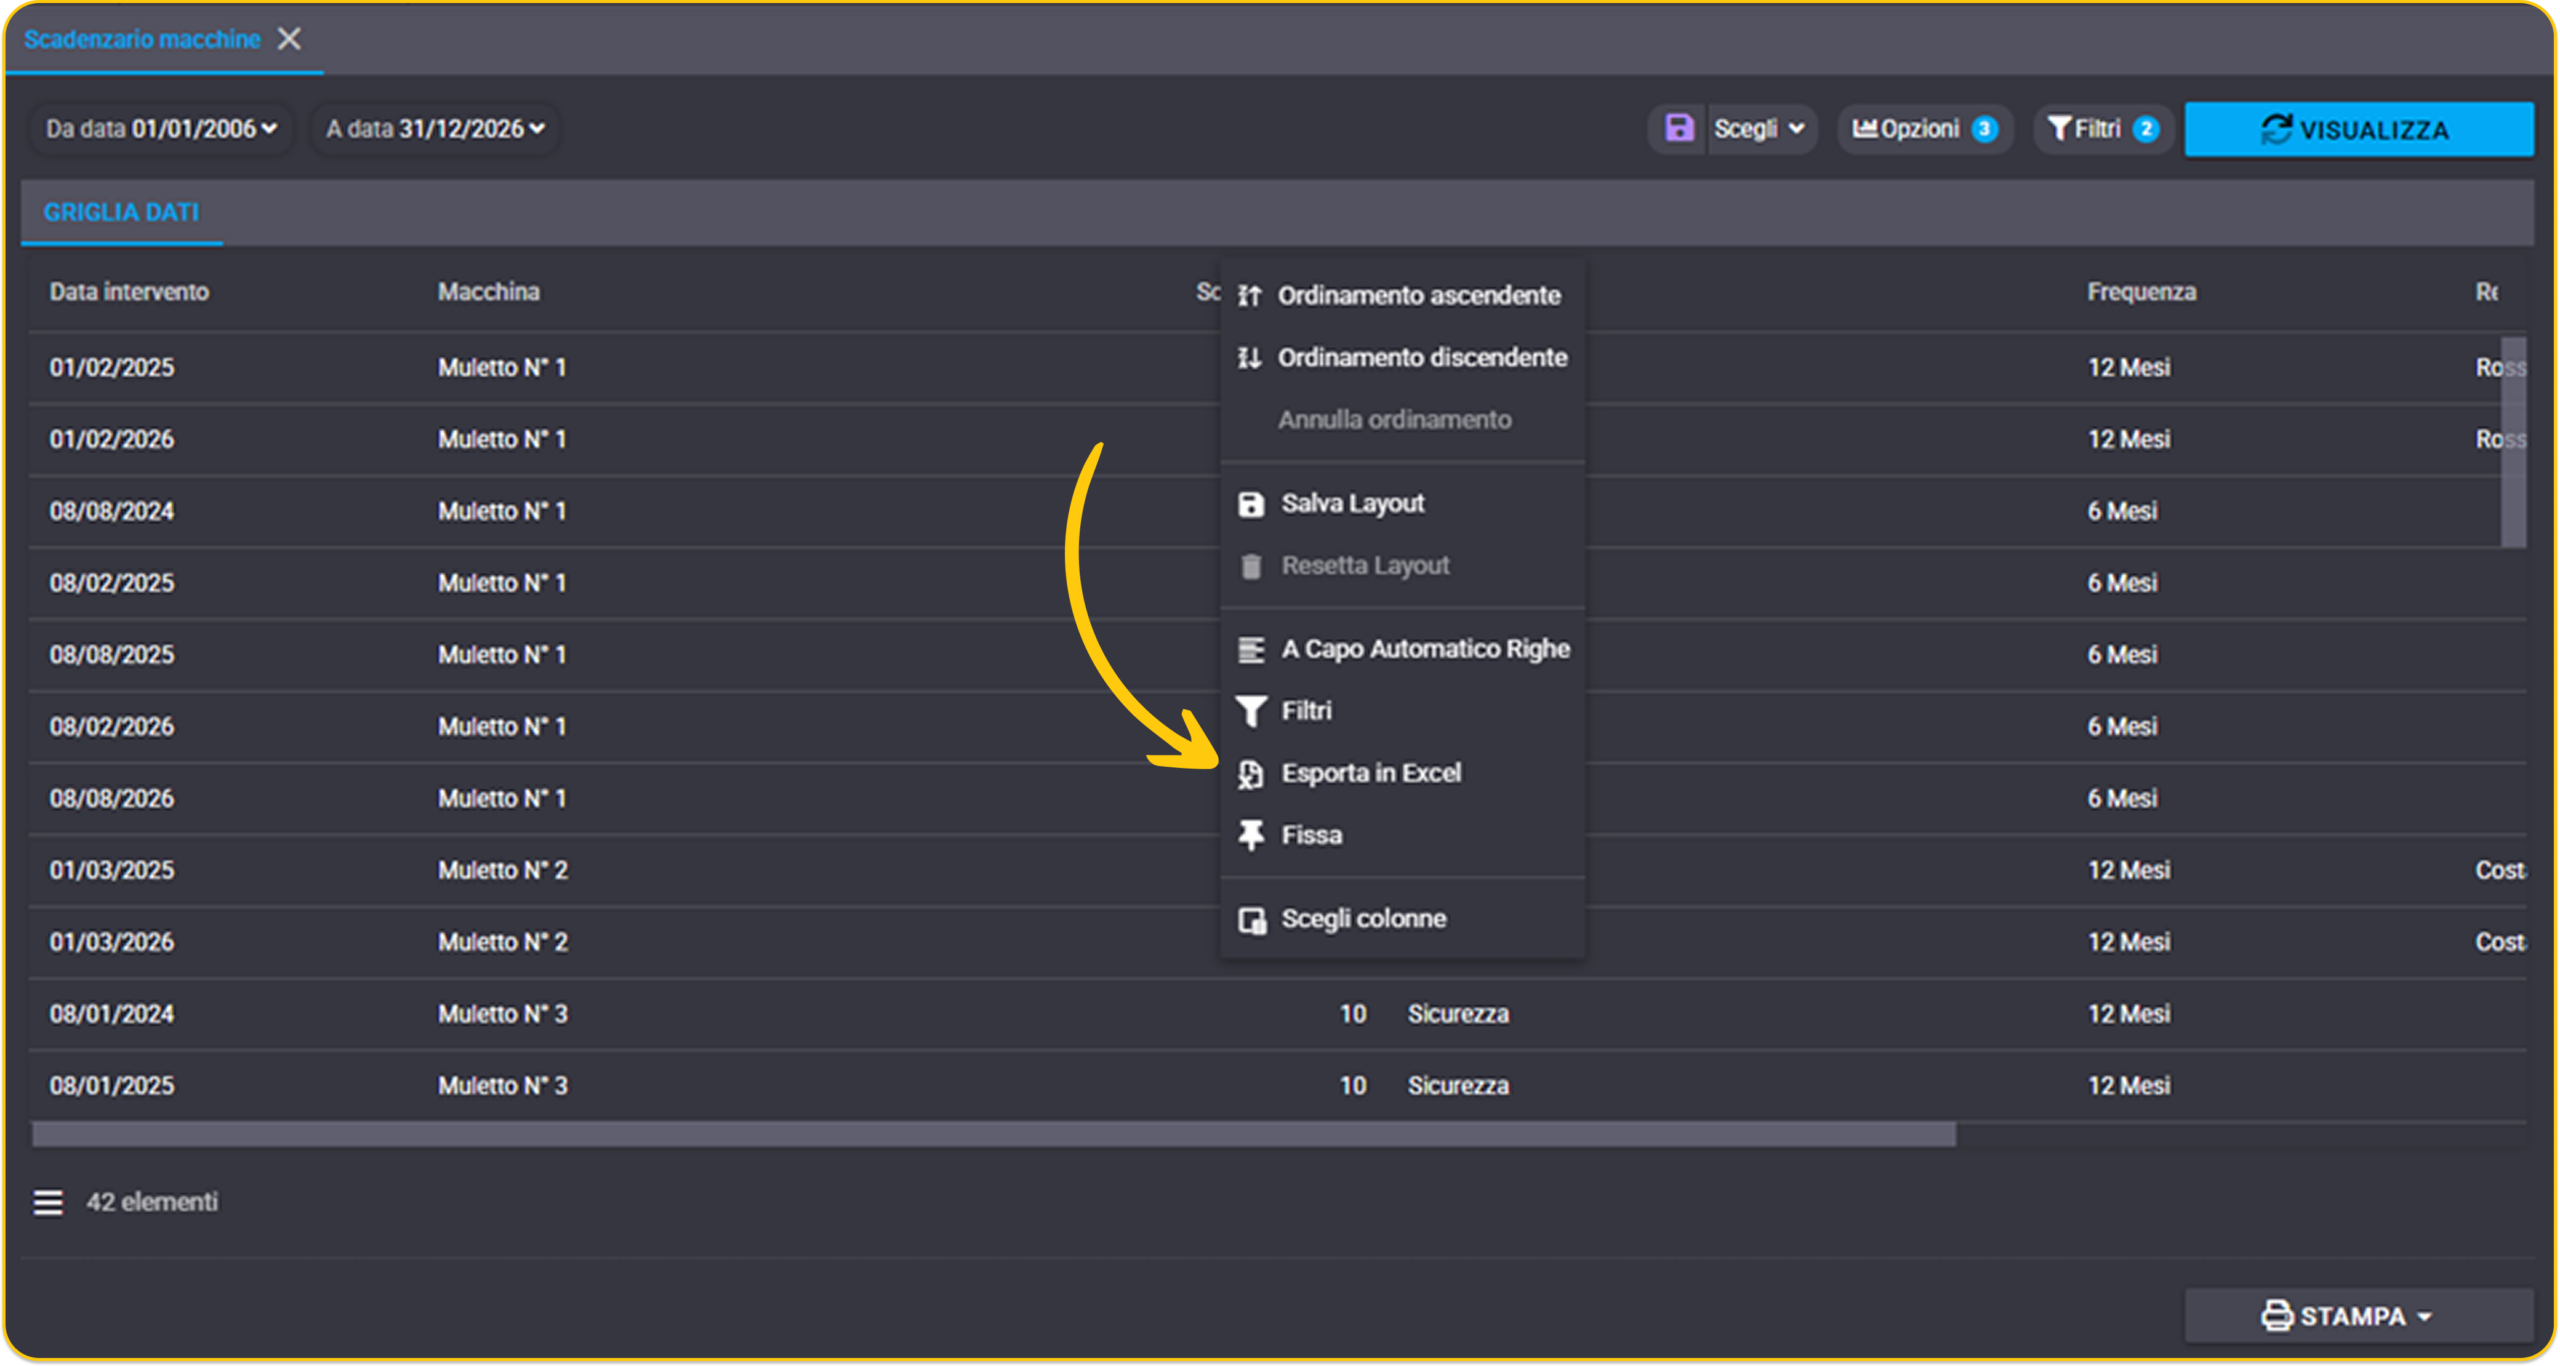The image size is (2560, 1366).
Task: Open Scegli colonne menu entry
Action: [1402, 920]
